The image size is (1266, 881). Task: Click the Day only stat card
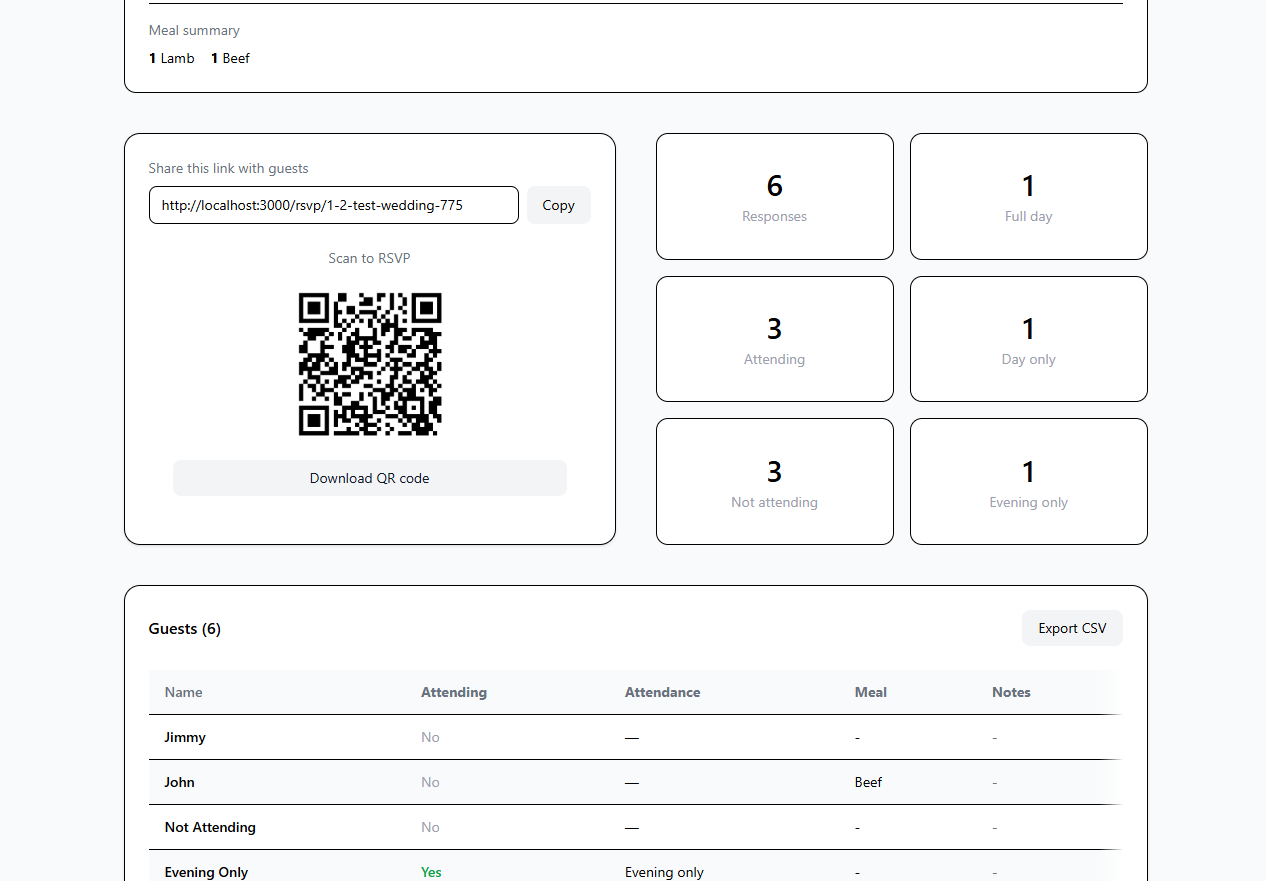click(x=1028, y=338)
